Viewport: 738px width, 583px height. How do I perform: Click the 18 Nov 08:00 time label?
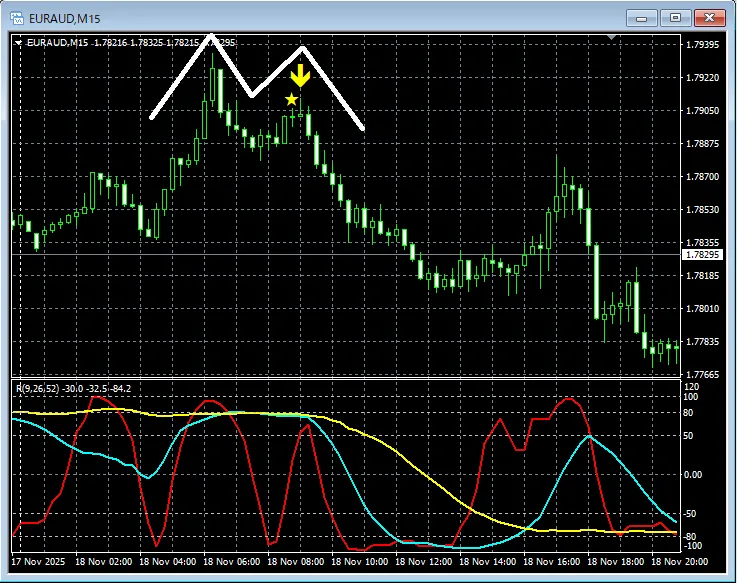(296, 562)
